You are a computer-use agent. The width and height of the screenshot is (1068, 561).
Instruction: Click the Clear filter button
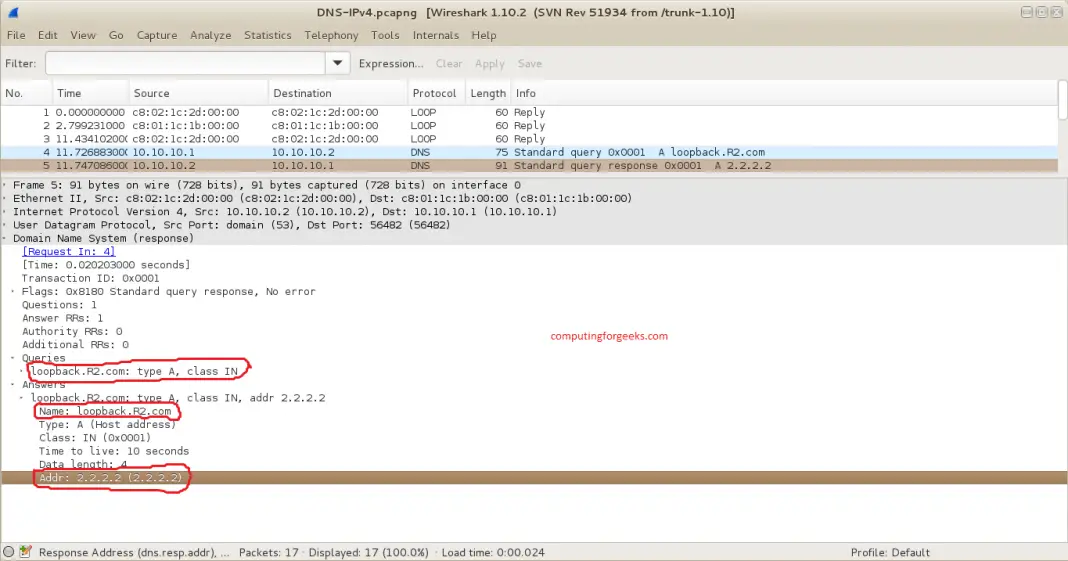click(449, 63)
